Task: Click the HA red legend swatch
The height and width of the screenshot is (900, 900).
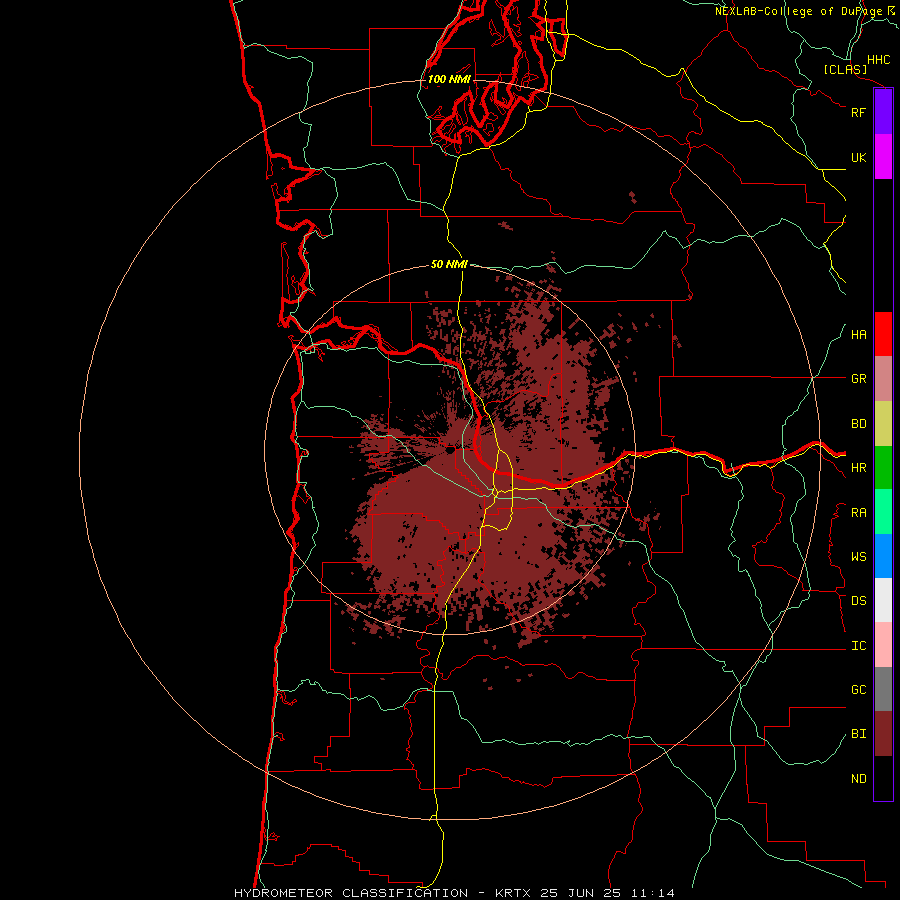Action: pos(883,334)
